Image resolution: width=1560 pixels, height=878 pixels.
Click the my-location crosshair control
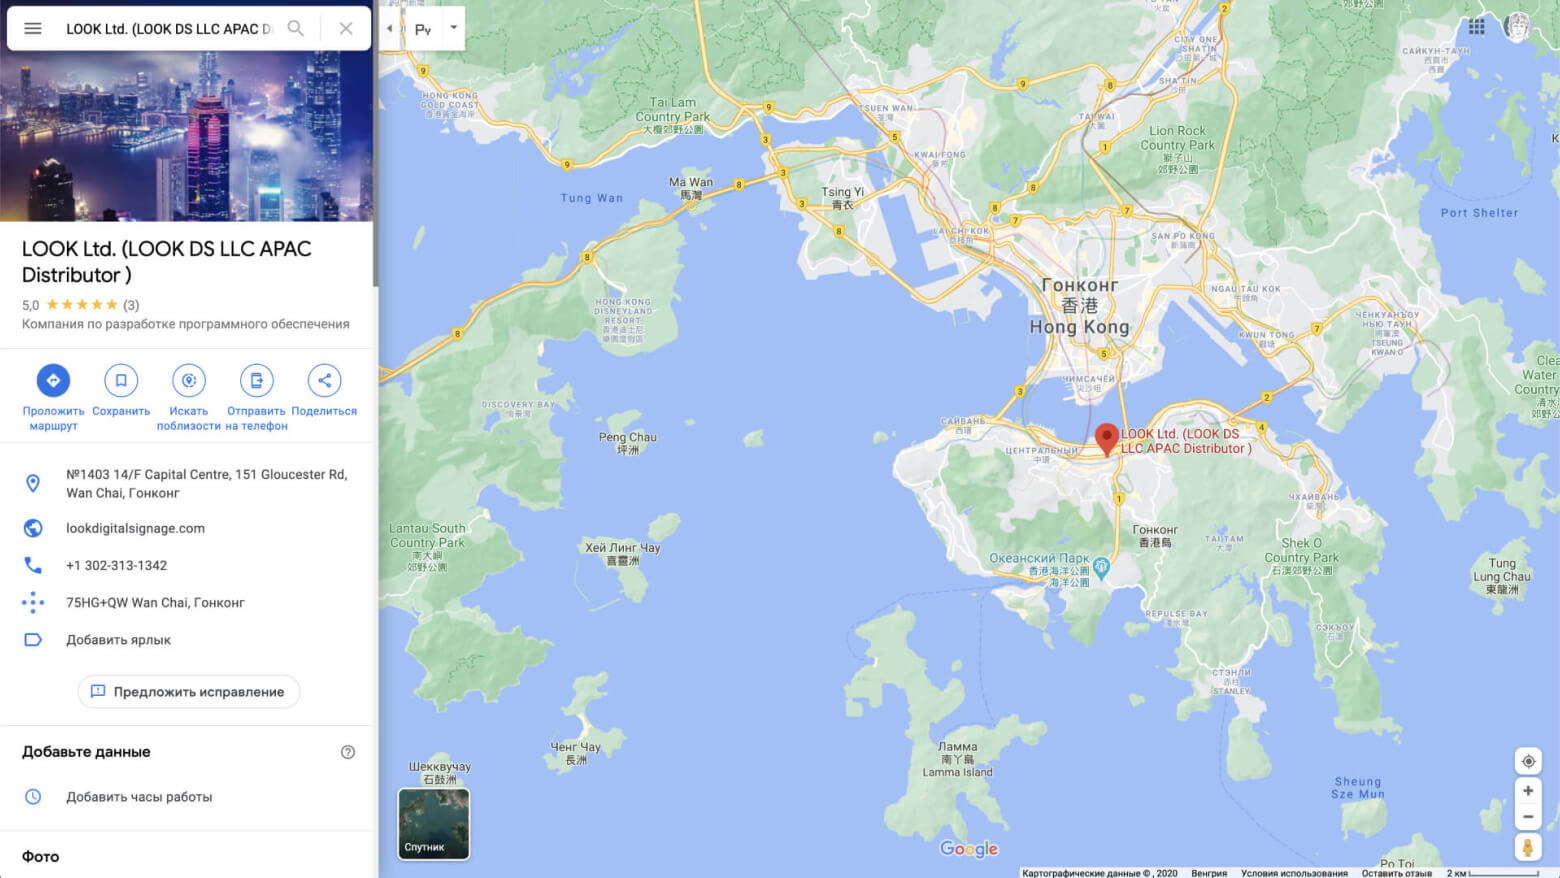[x=1528, y=761]
